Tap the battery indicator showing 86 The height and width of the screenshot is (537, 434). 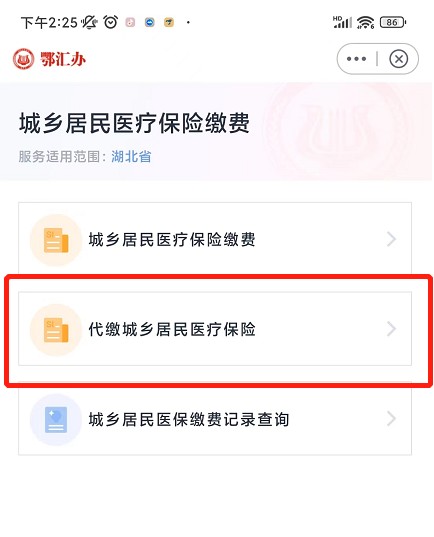pyautogui.click(x=393, y=23)
